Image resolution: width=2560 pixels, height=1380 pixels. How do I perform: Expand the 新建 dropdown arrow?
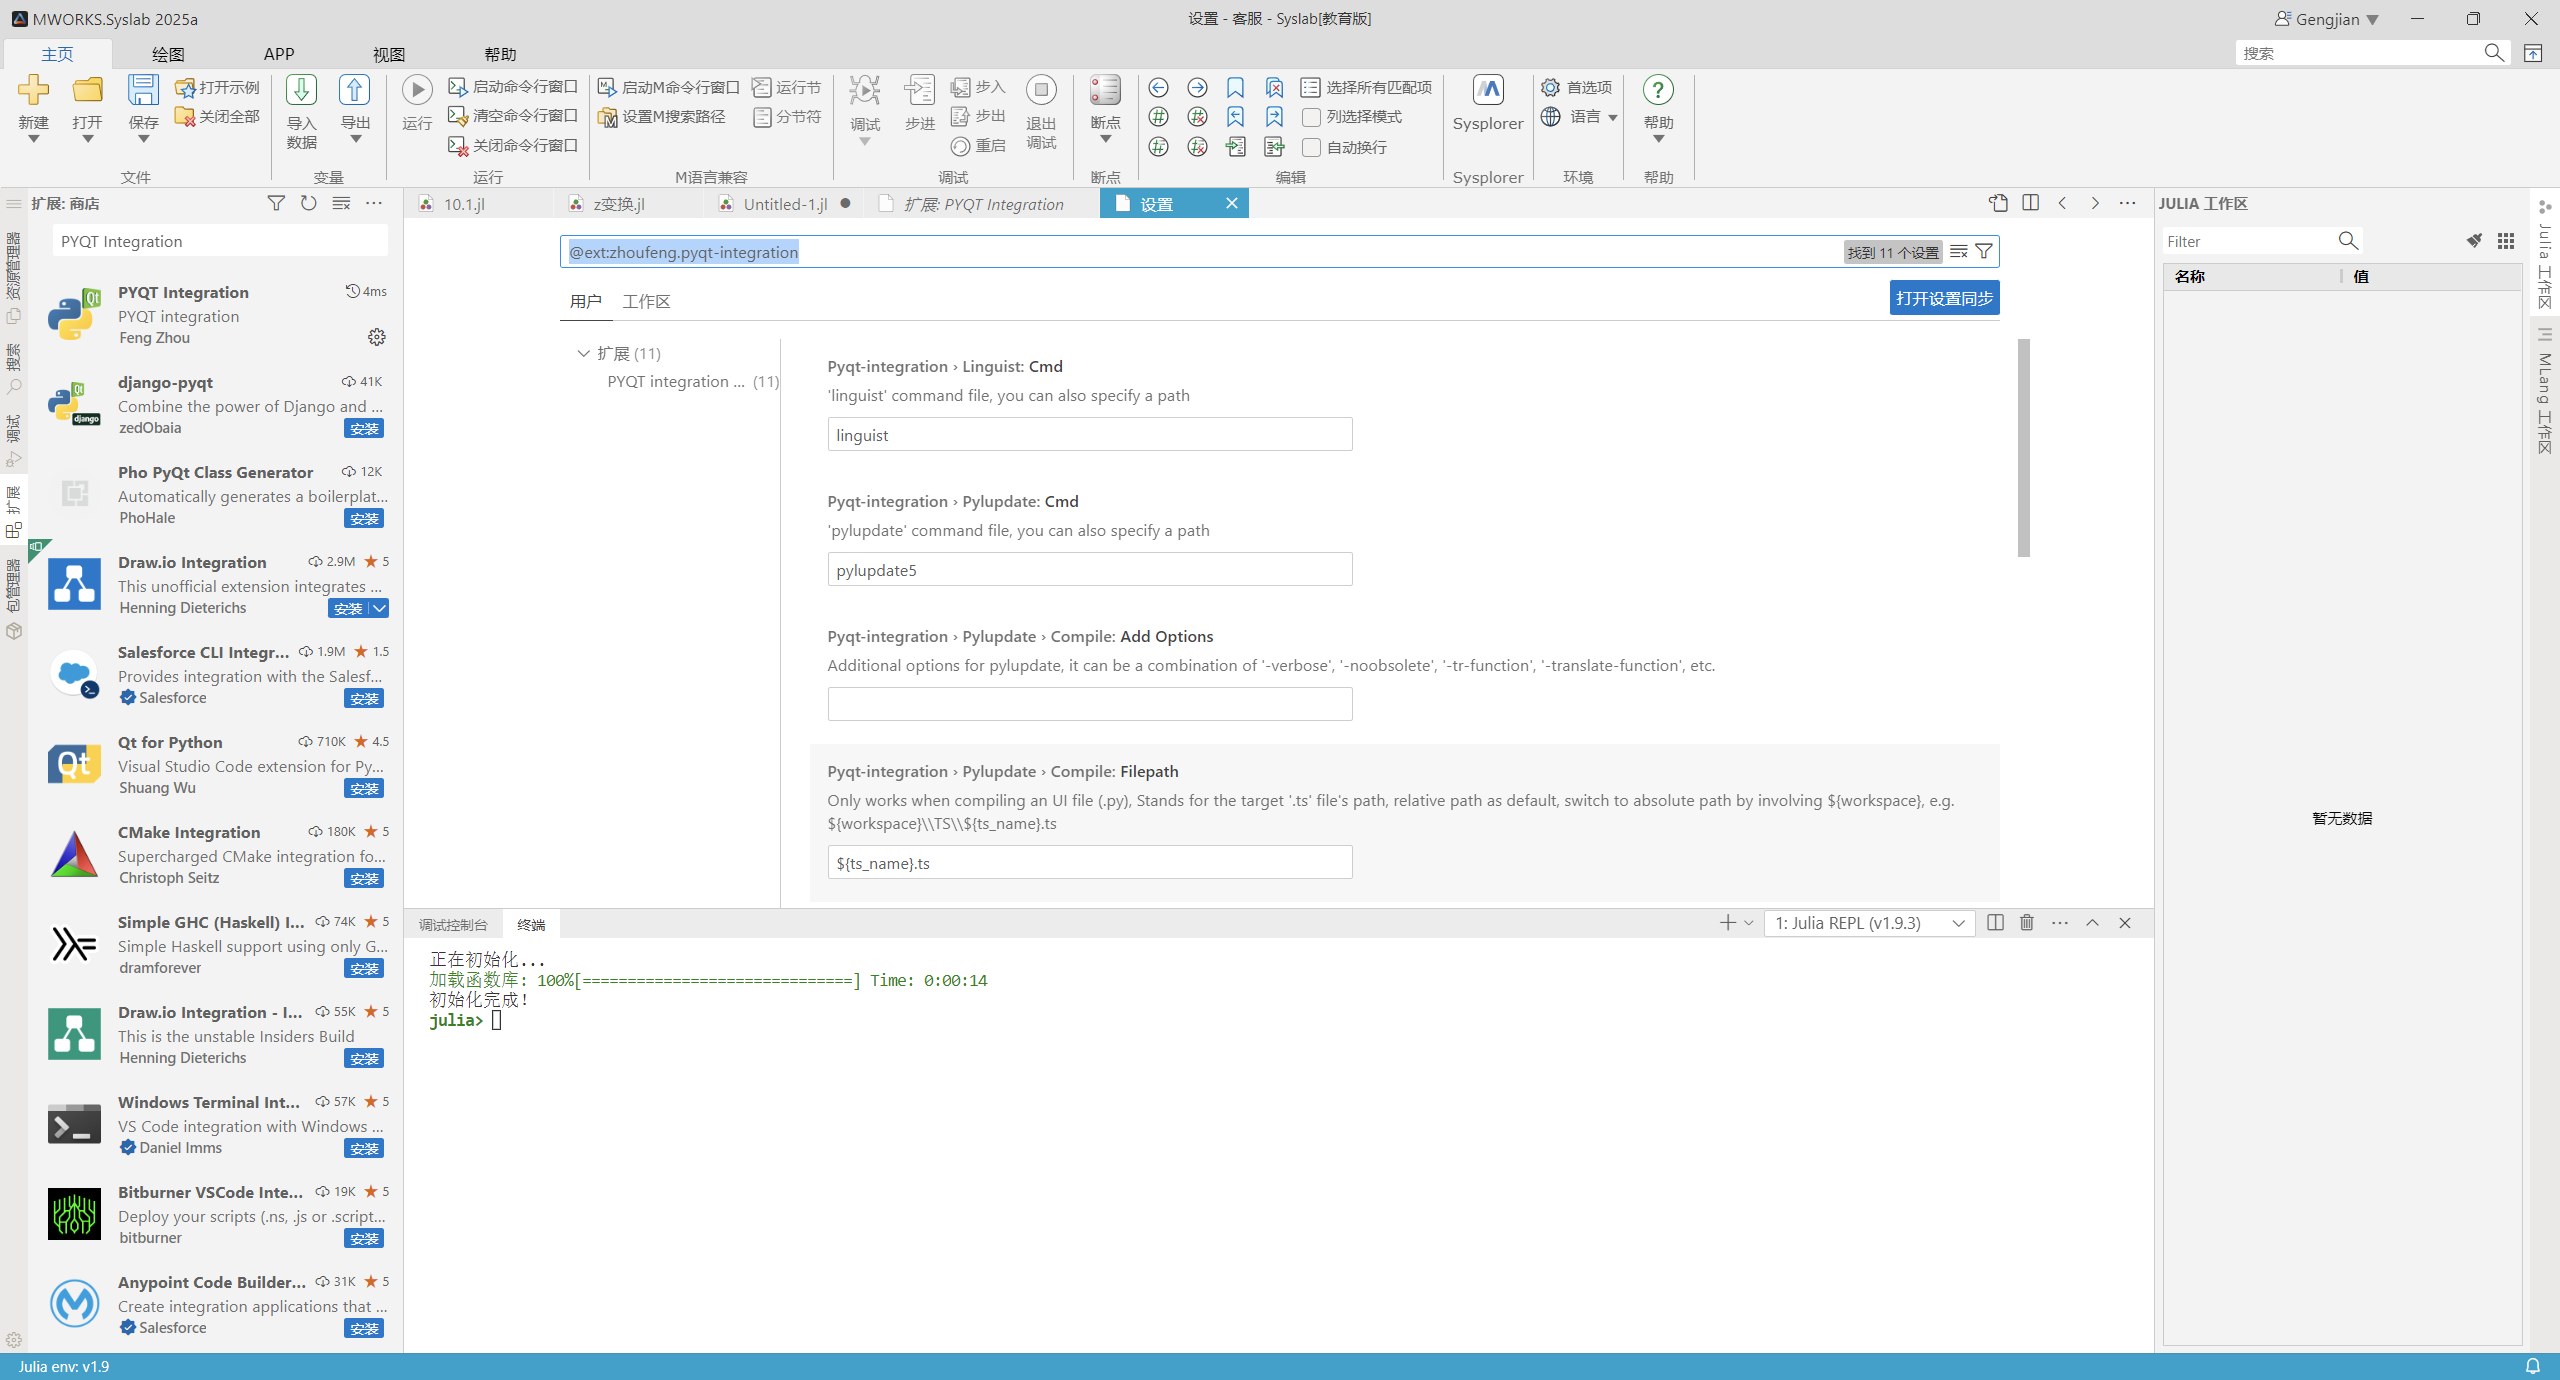tap(33, 139)
